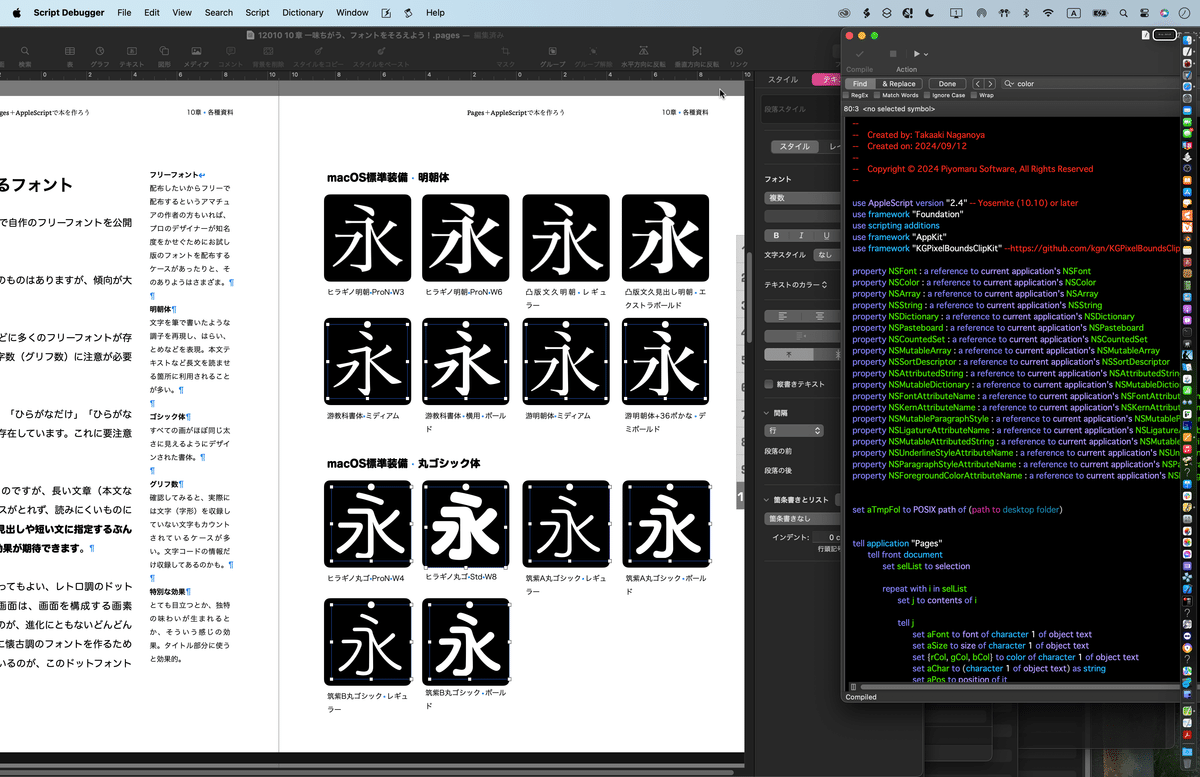Viewport: 1200px width, 777px height.
Task: Open the line spacing 行 dropdown
Action: pos(794,430)
